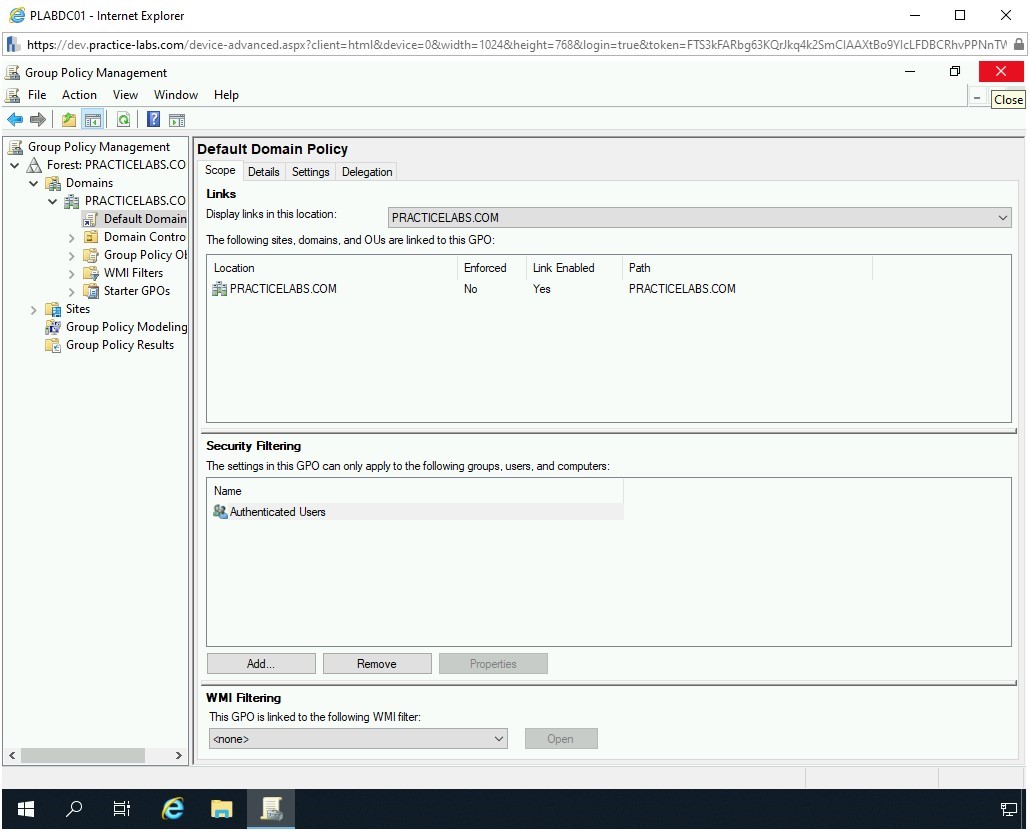Collapse the Domains tree node

point(34,183)
